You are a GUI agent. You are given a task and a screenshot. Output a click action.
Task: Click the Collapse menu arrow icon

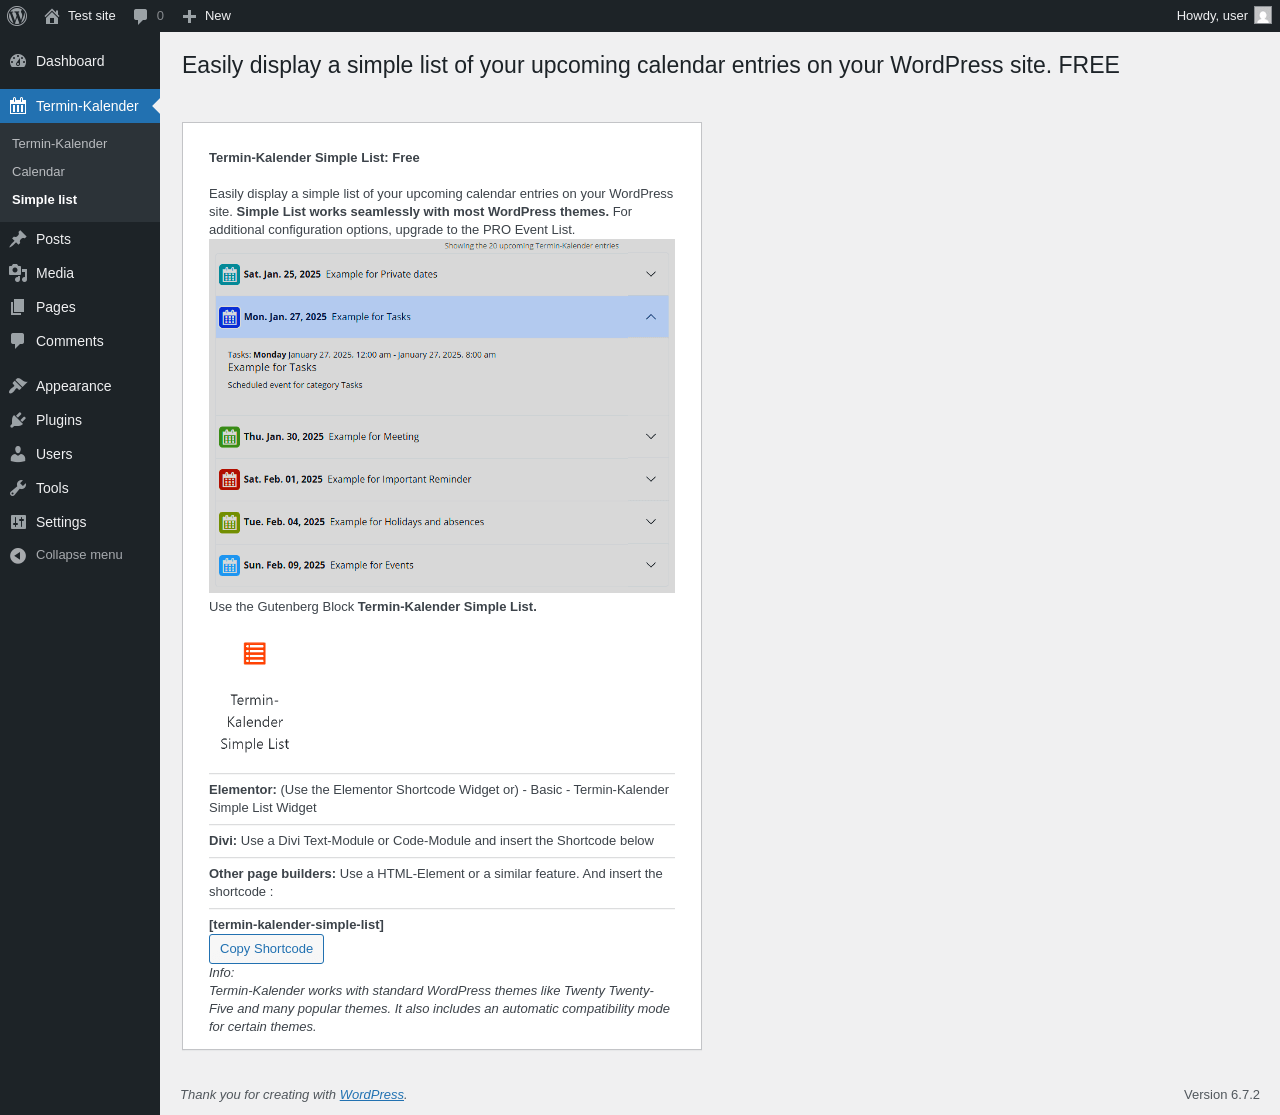tap(18, 555)
